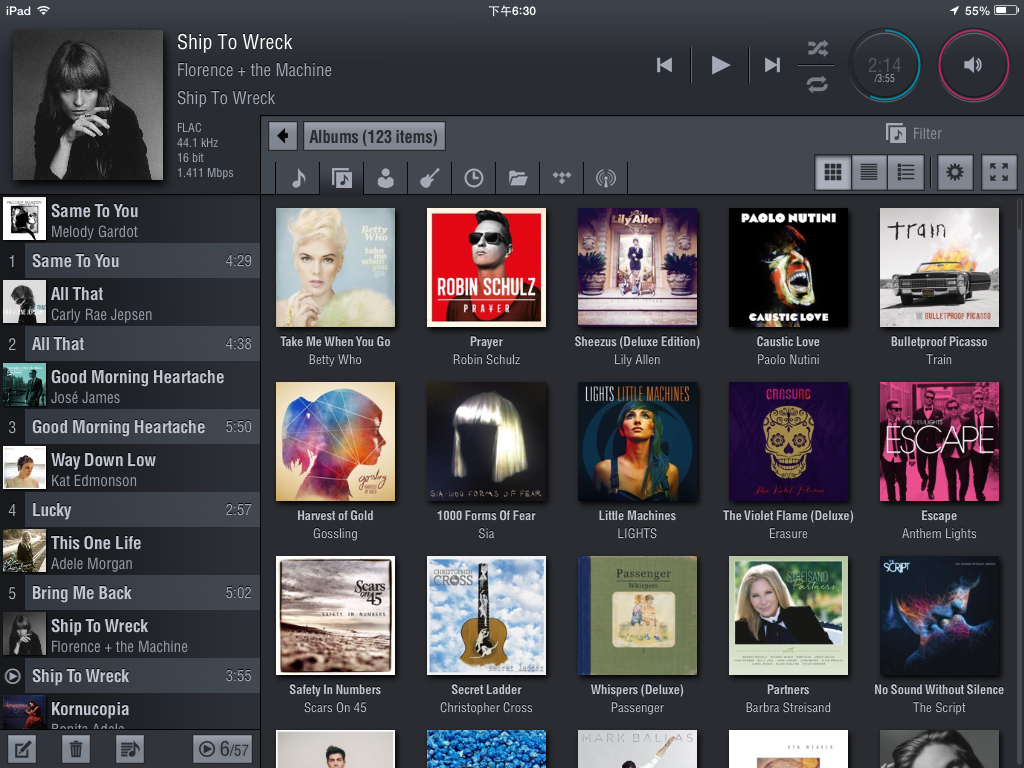Switch to the Genres tab (guitar icon)

[429, 178]
